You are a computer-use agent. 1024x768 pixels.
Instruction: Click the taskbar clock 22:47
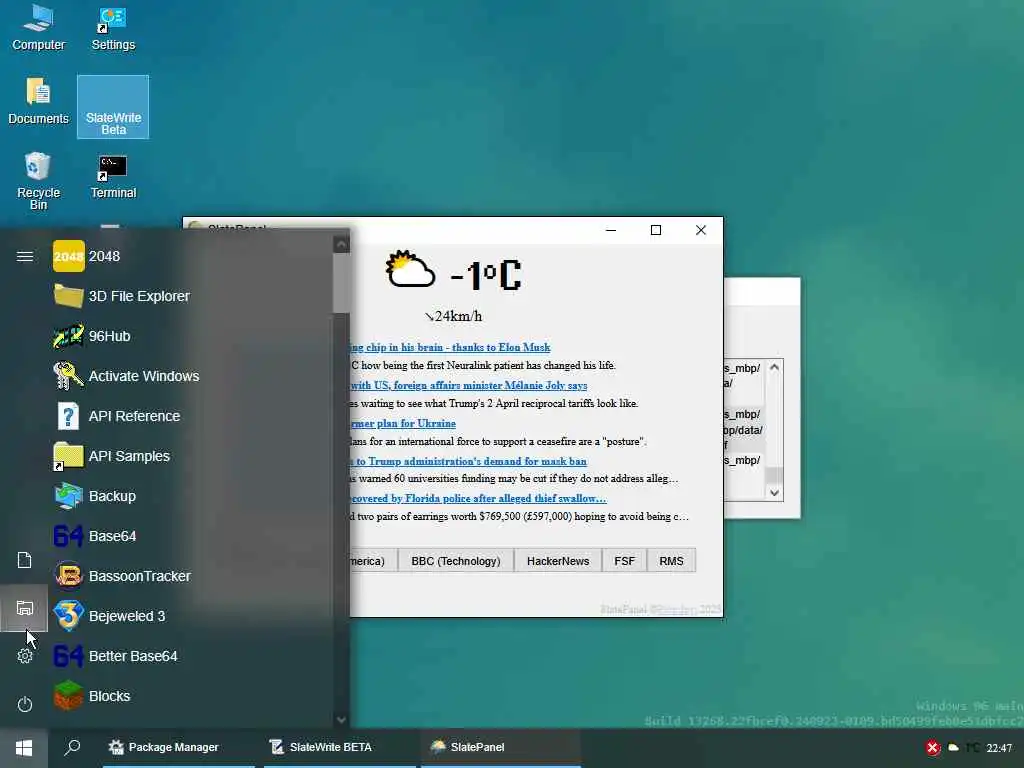click(x=999, y=748)
